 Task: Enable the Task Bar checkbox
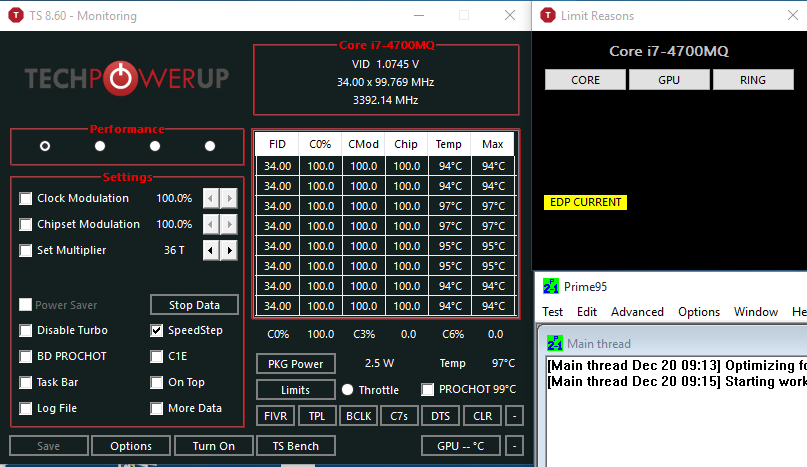[25, 382]
